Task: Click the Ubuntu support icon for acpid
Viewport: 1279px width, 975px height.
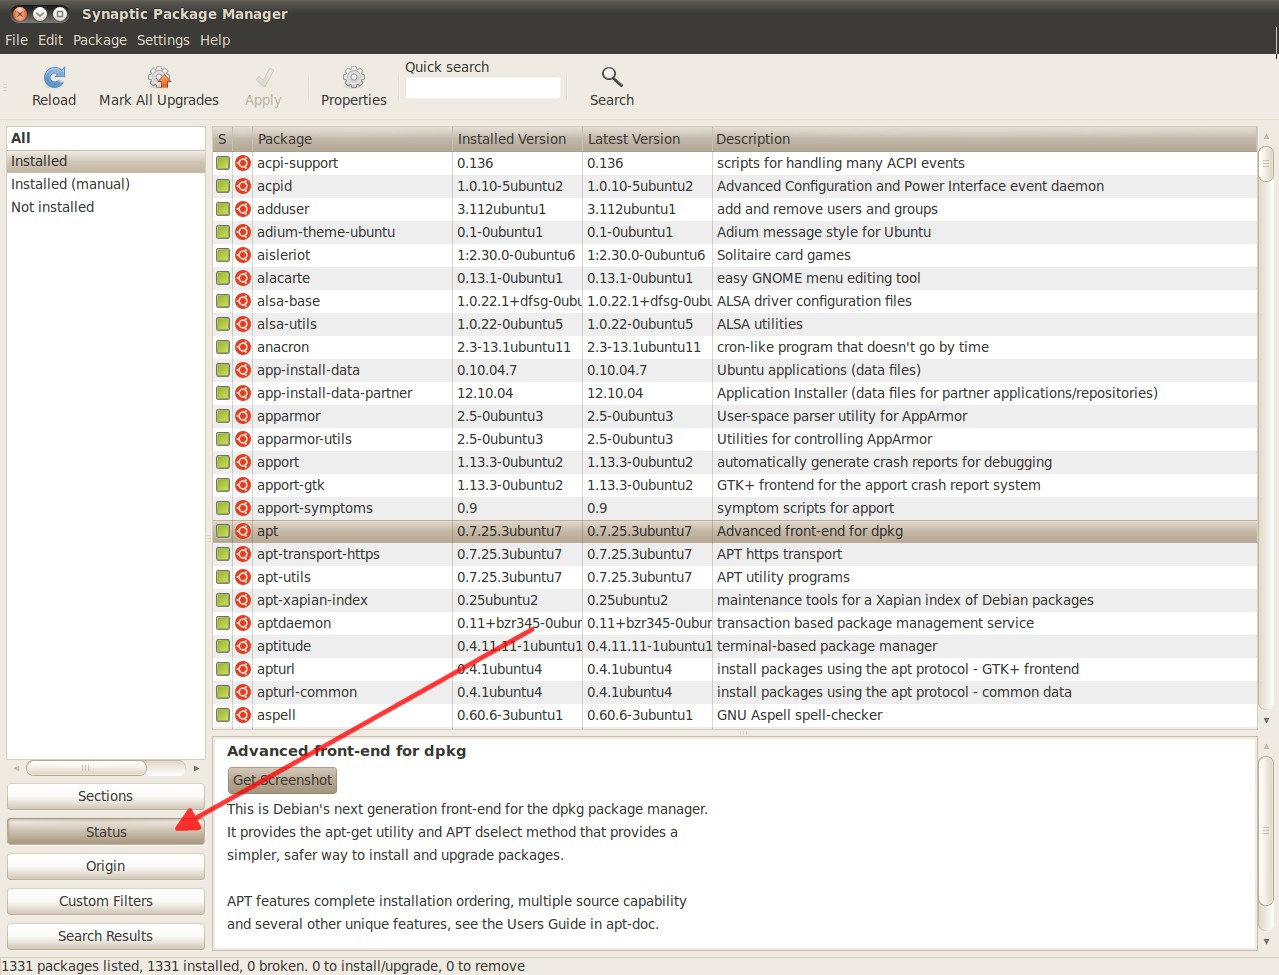Action: click(x=242, y=186)
